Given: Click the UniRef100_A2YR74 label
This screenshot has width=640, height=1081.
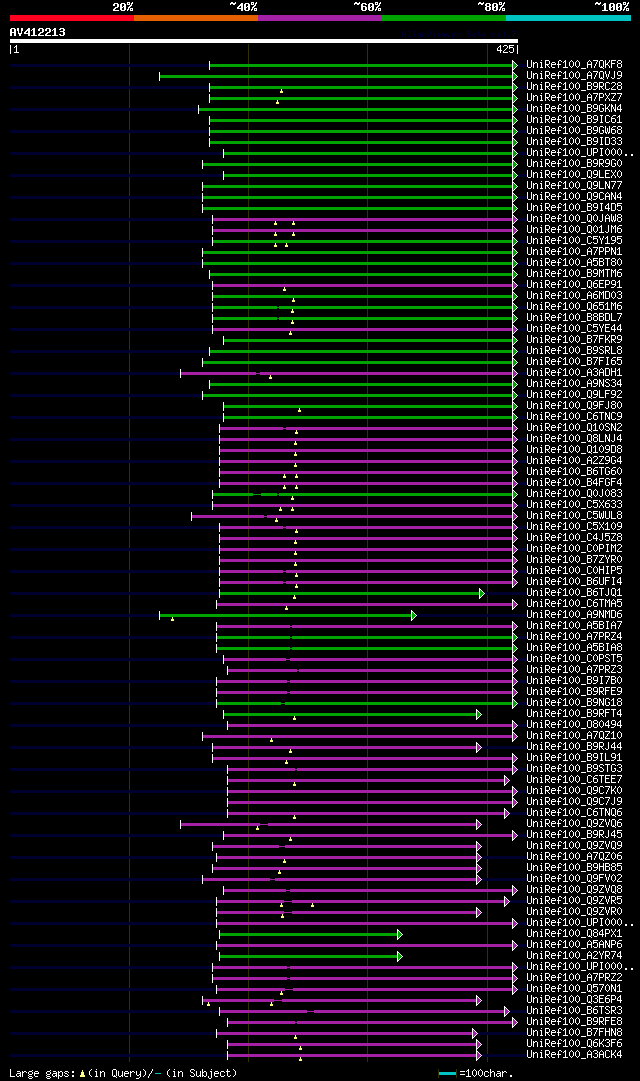Looking at the screenshot, I should 574,956.
